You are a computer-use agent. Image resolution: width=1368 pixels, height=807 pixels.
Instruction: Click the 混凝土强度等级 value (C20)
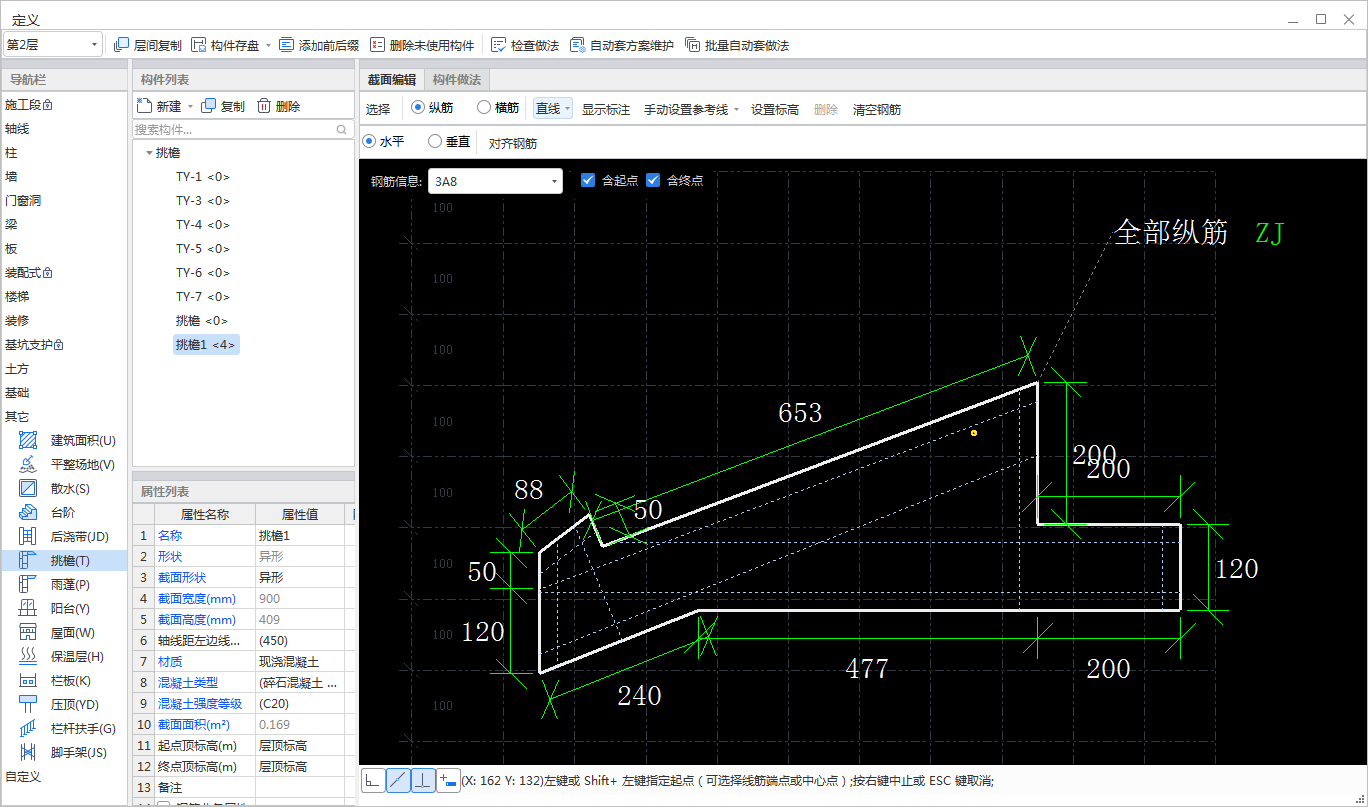click(x=300, y=703)
